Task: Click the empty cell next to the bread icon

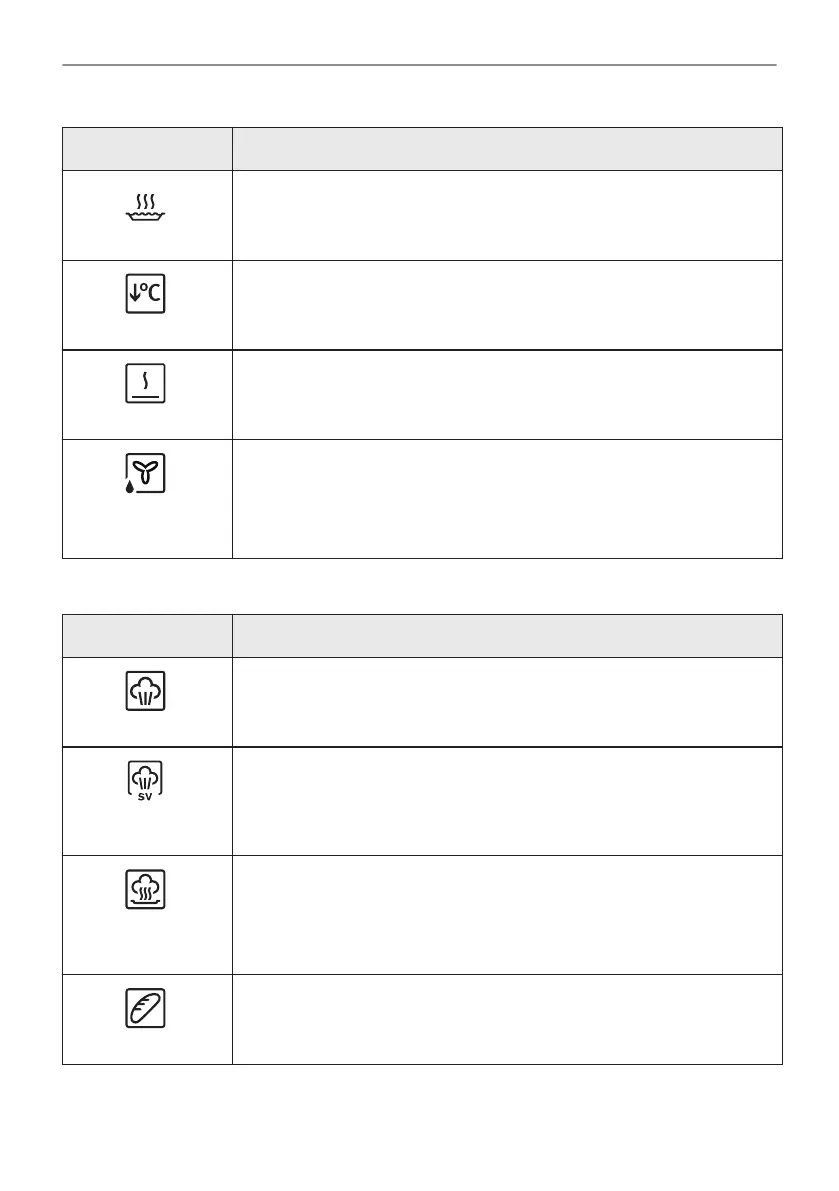Action: coord(506,1018)
